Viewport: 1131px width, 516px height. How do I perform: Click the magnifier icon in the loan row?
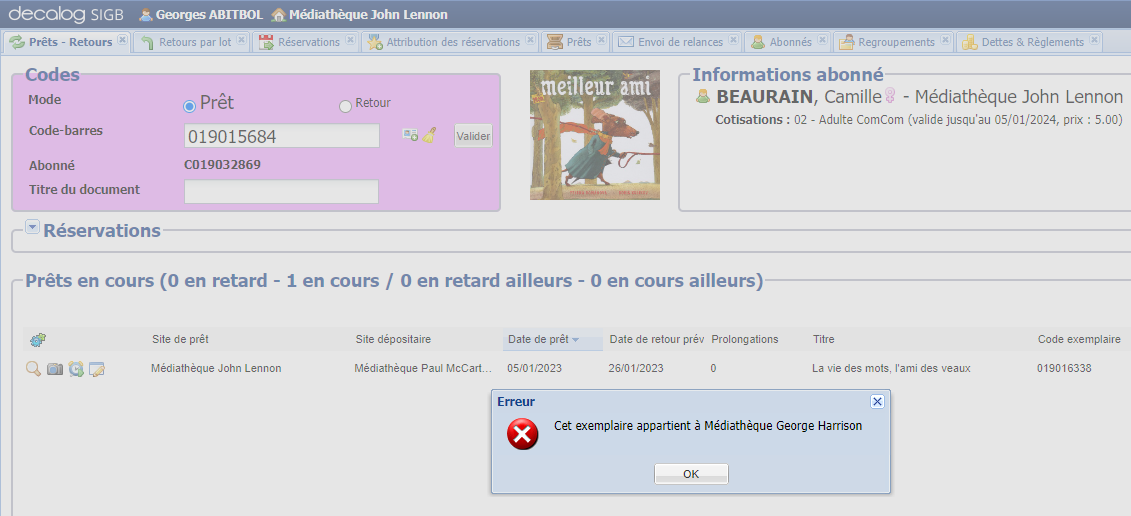click(x=33, y=369)
